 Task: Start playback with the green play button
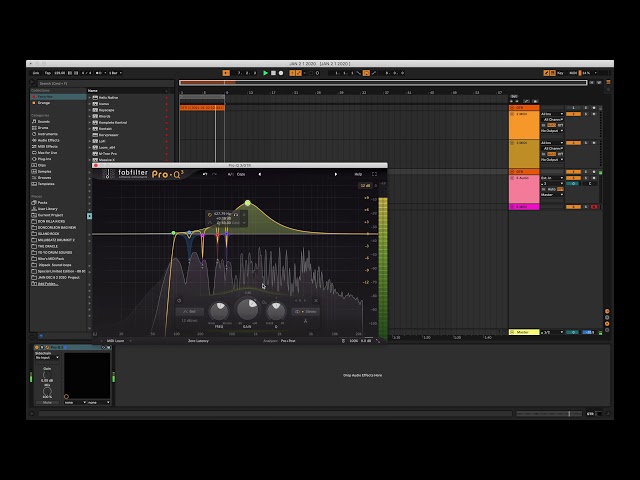coord(265,73)
